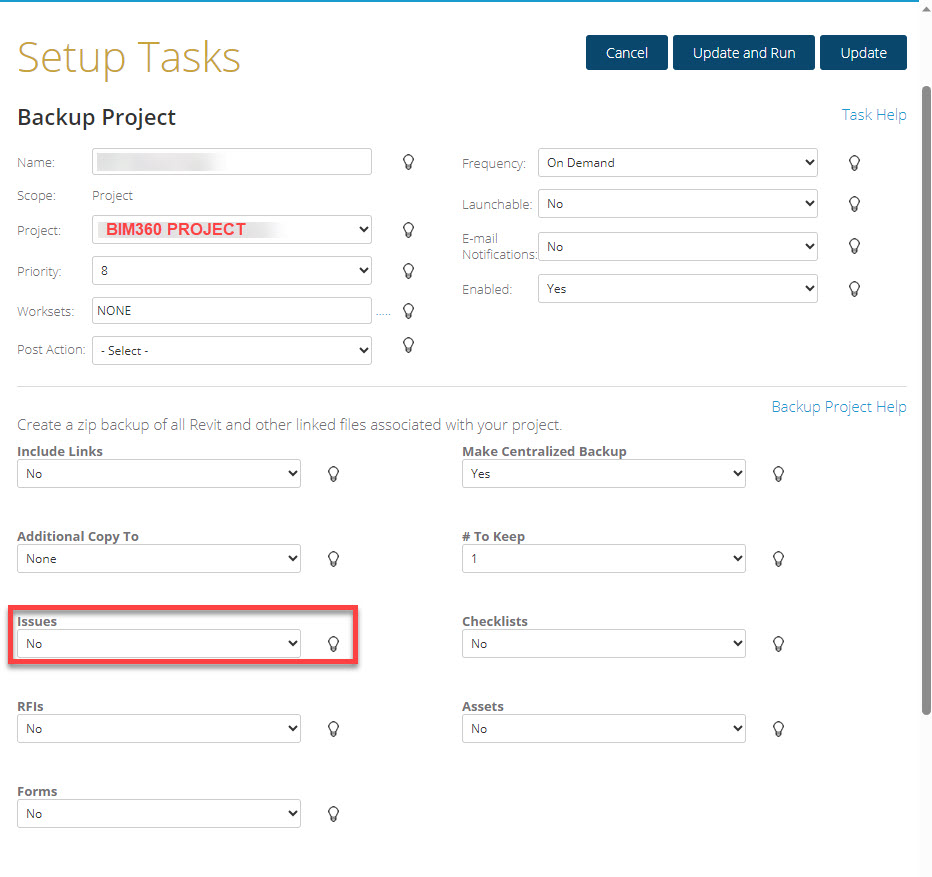The image size is (932, 877).
Task: Click the lightbulb beside E-mail Notifications
Action: click(x=854, y=247)
